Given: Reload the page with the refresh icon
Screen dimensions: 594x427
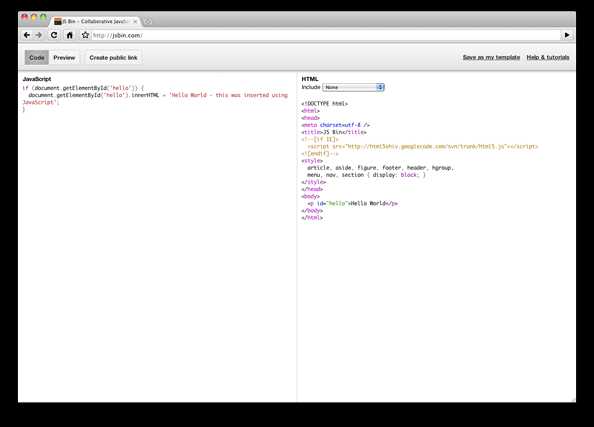Looking at the screenshot, I should (x=54, y=35).
